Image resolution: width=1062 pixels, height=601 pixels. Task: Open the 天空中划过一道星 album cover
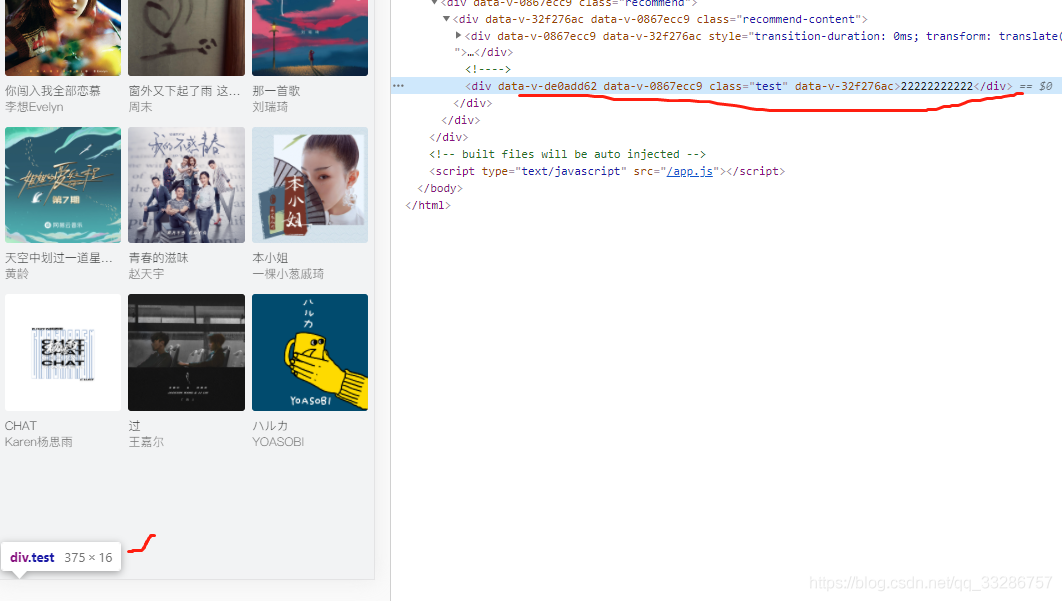point(63,185)
